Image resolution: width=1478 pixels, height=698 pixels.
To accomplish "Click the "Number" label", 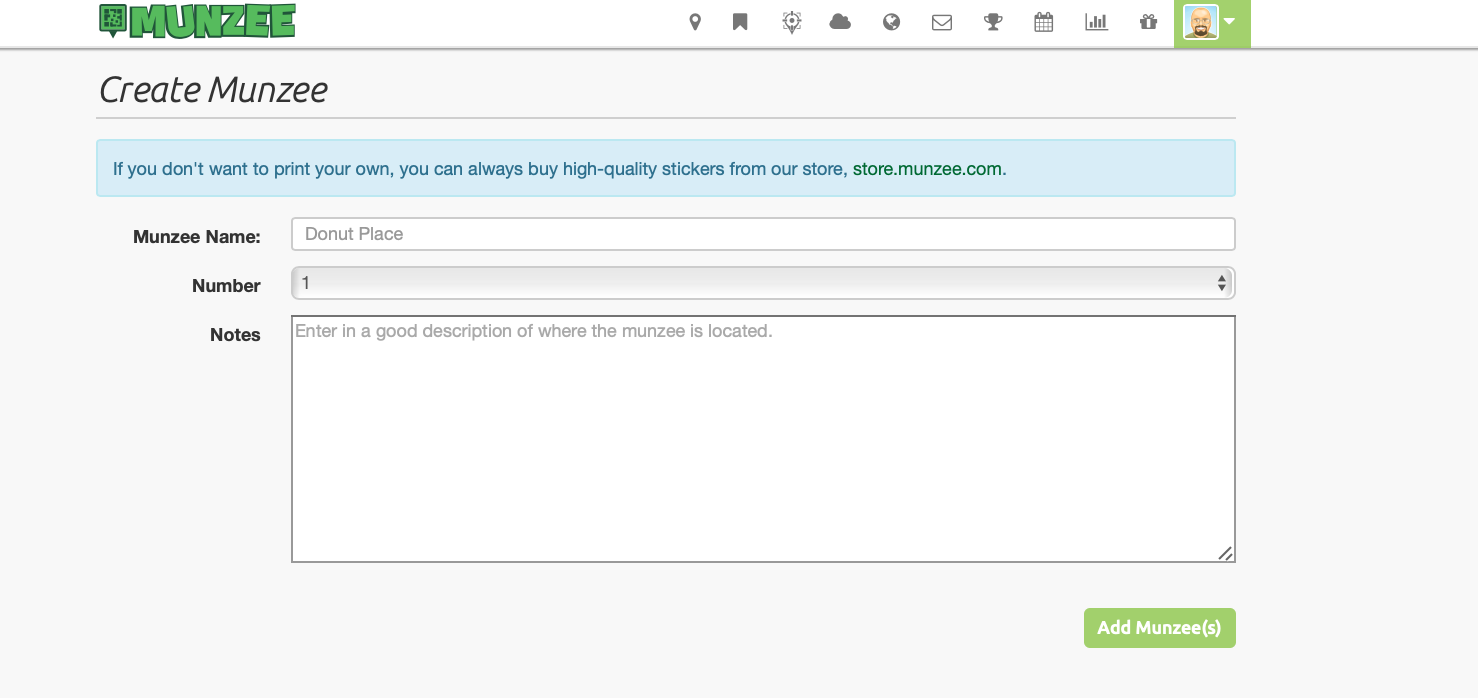I will click(x=226, y=286).
